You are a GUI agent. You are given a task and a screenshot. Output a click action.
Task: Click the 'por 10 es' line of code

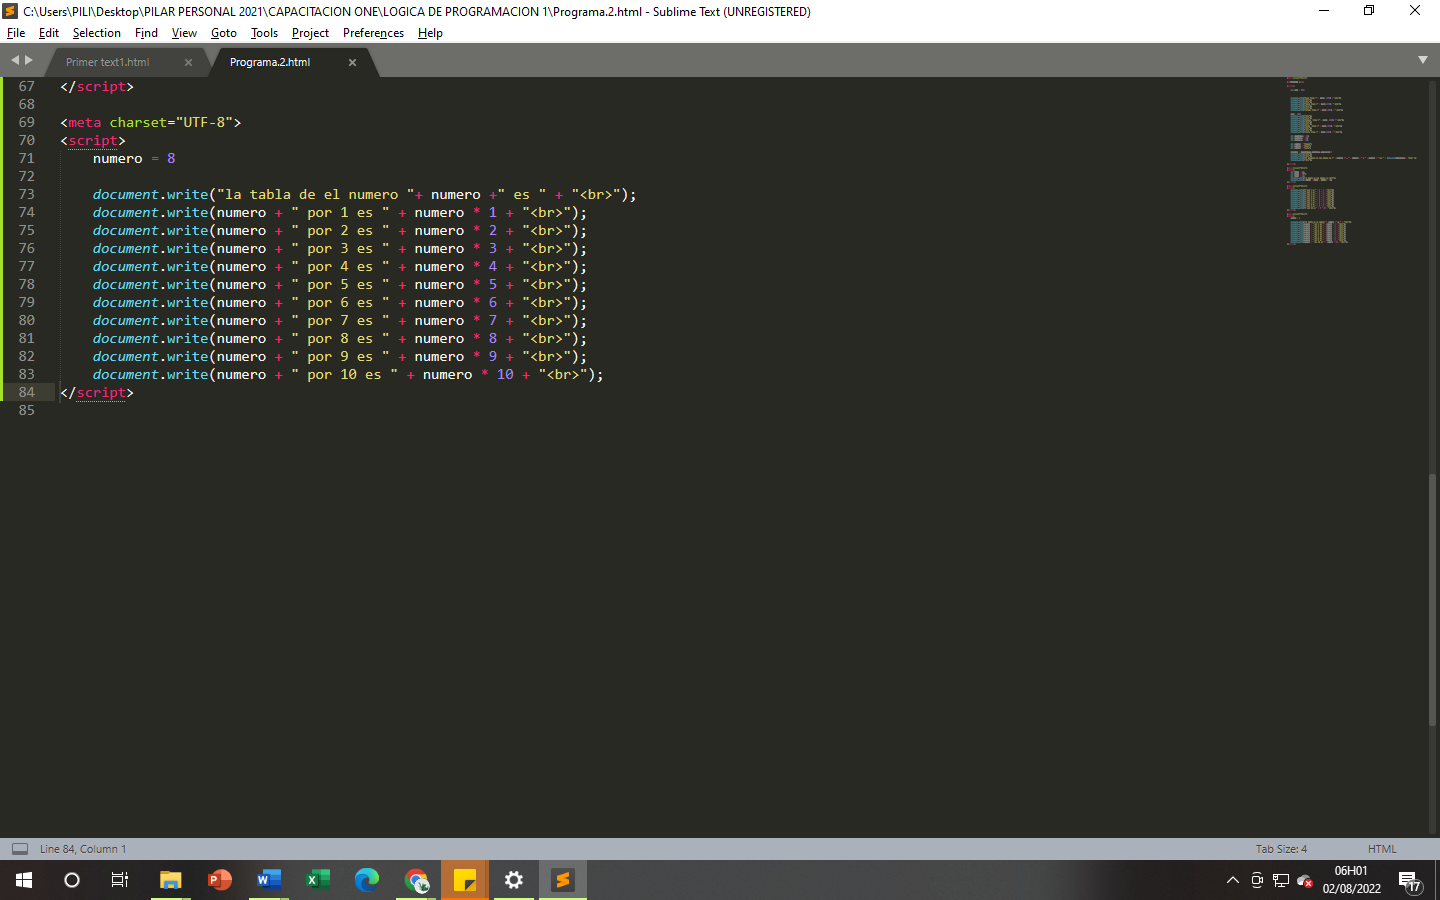coord(348,374)
